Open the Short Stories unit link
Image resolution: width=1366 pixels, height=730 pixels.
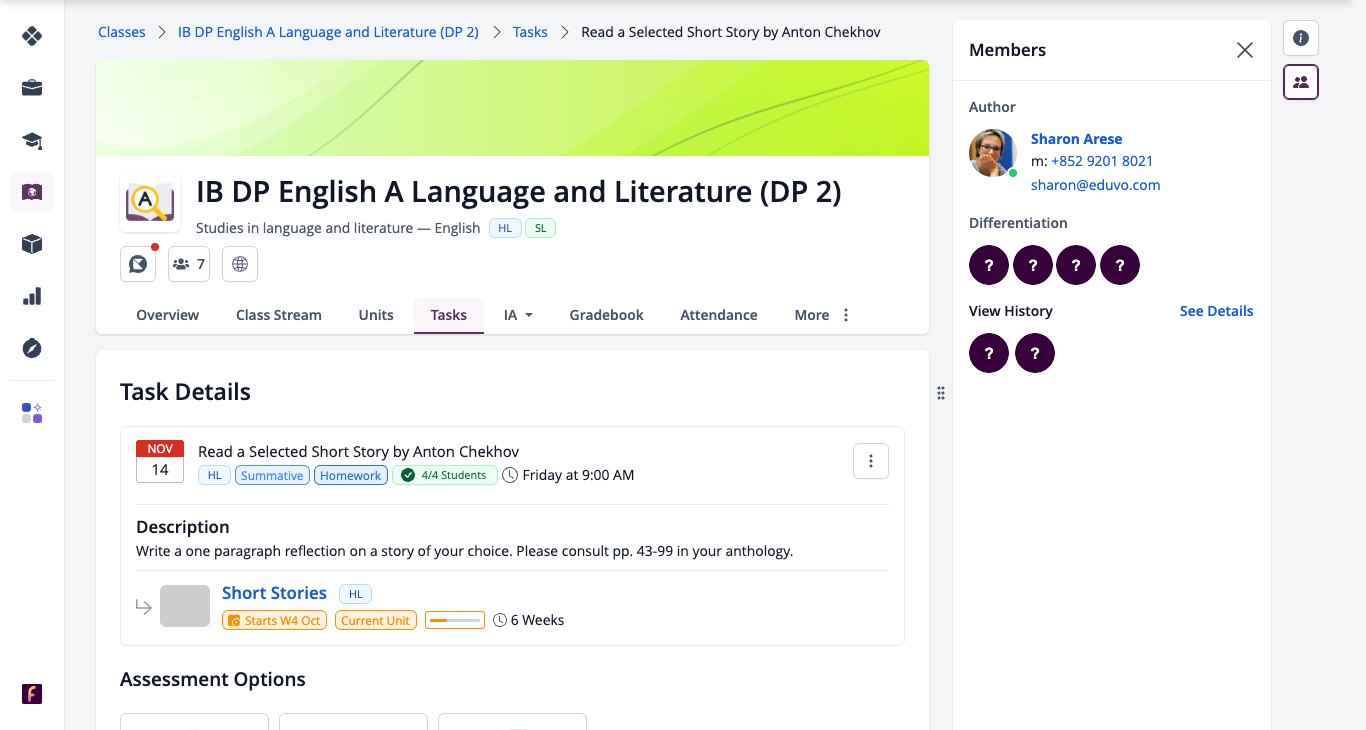tap(274, 593)
